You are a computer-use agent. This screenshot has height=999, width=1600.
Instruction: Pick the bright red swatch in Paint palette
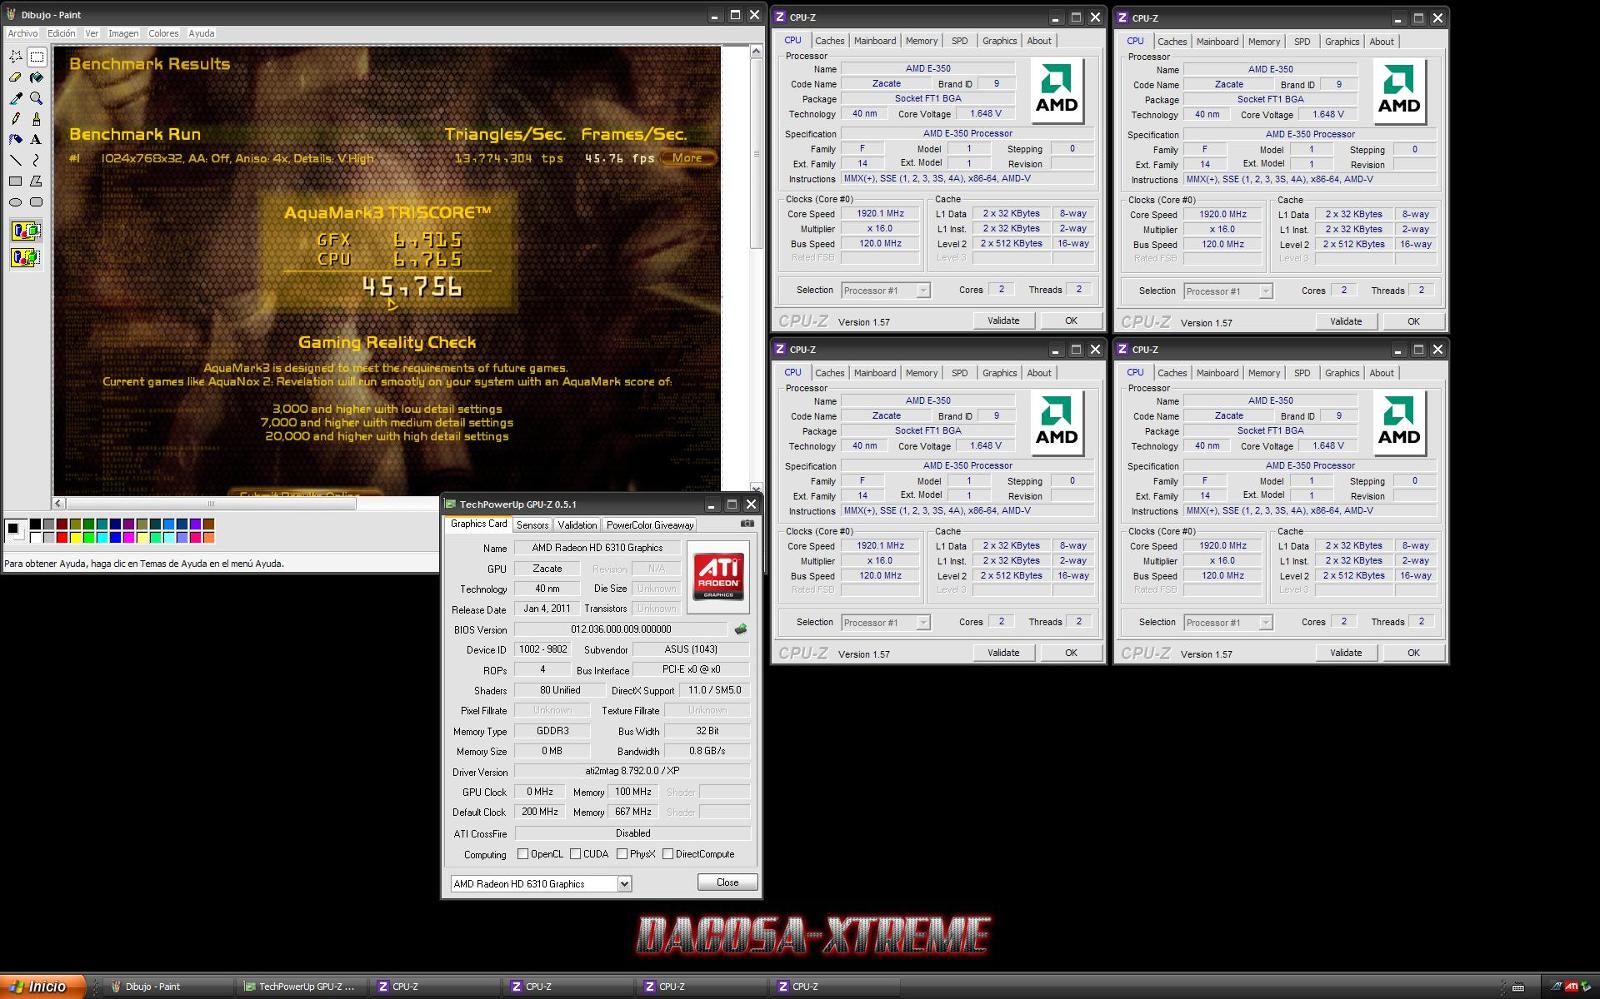[62, 538]
